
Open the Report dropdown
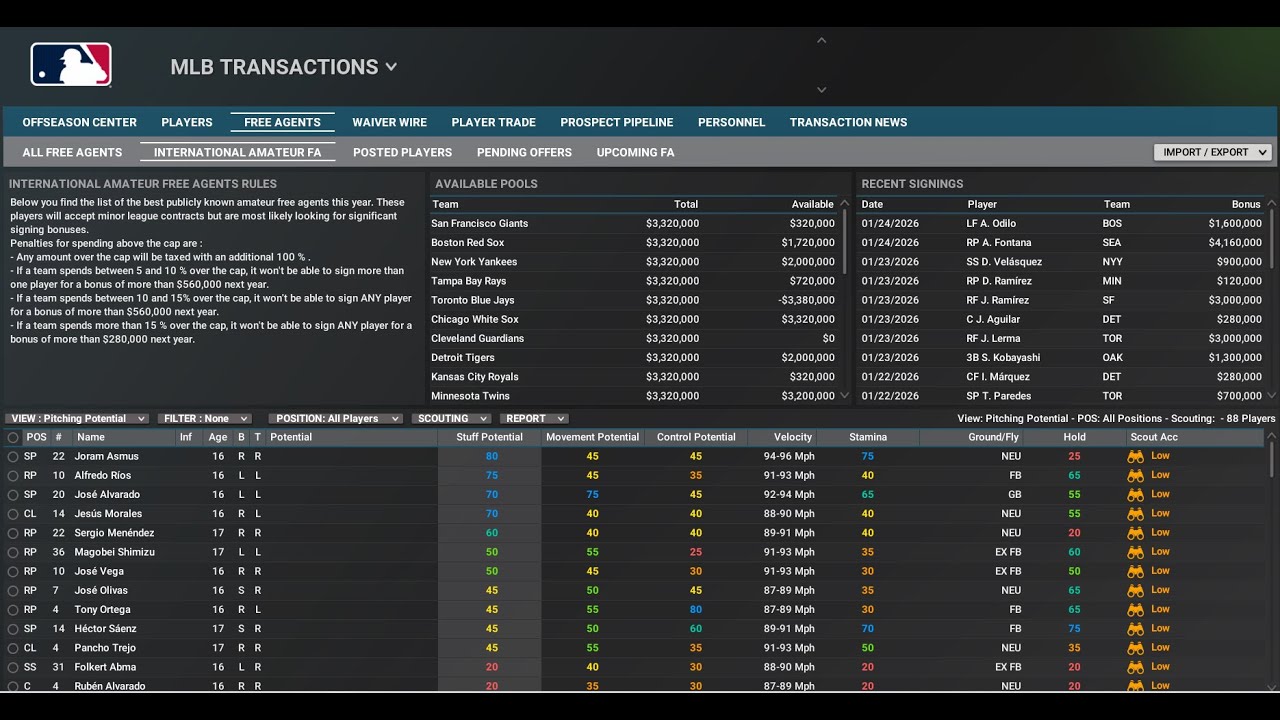click(533, 419)
